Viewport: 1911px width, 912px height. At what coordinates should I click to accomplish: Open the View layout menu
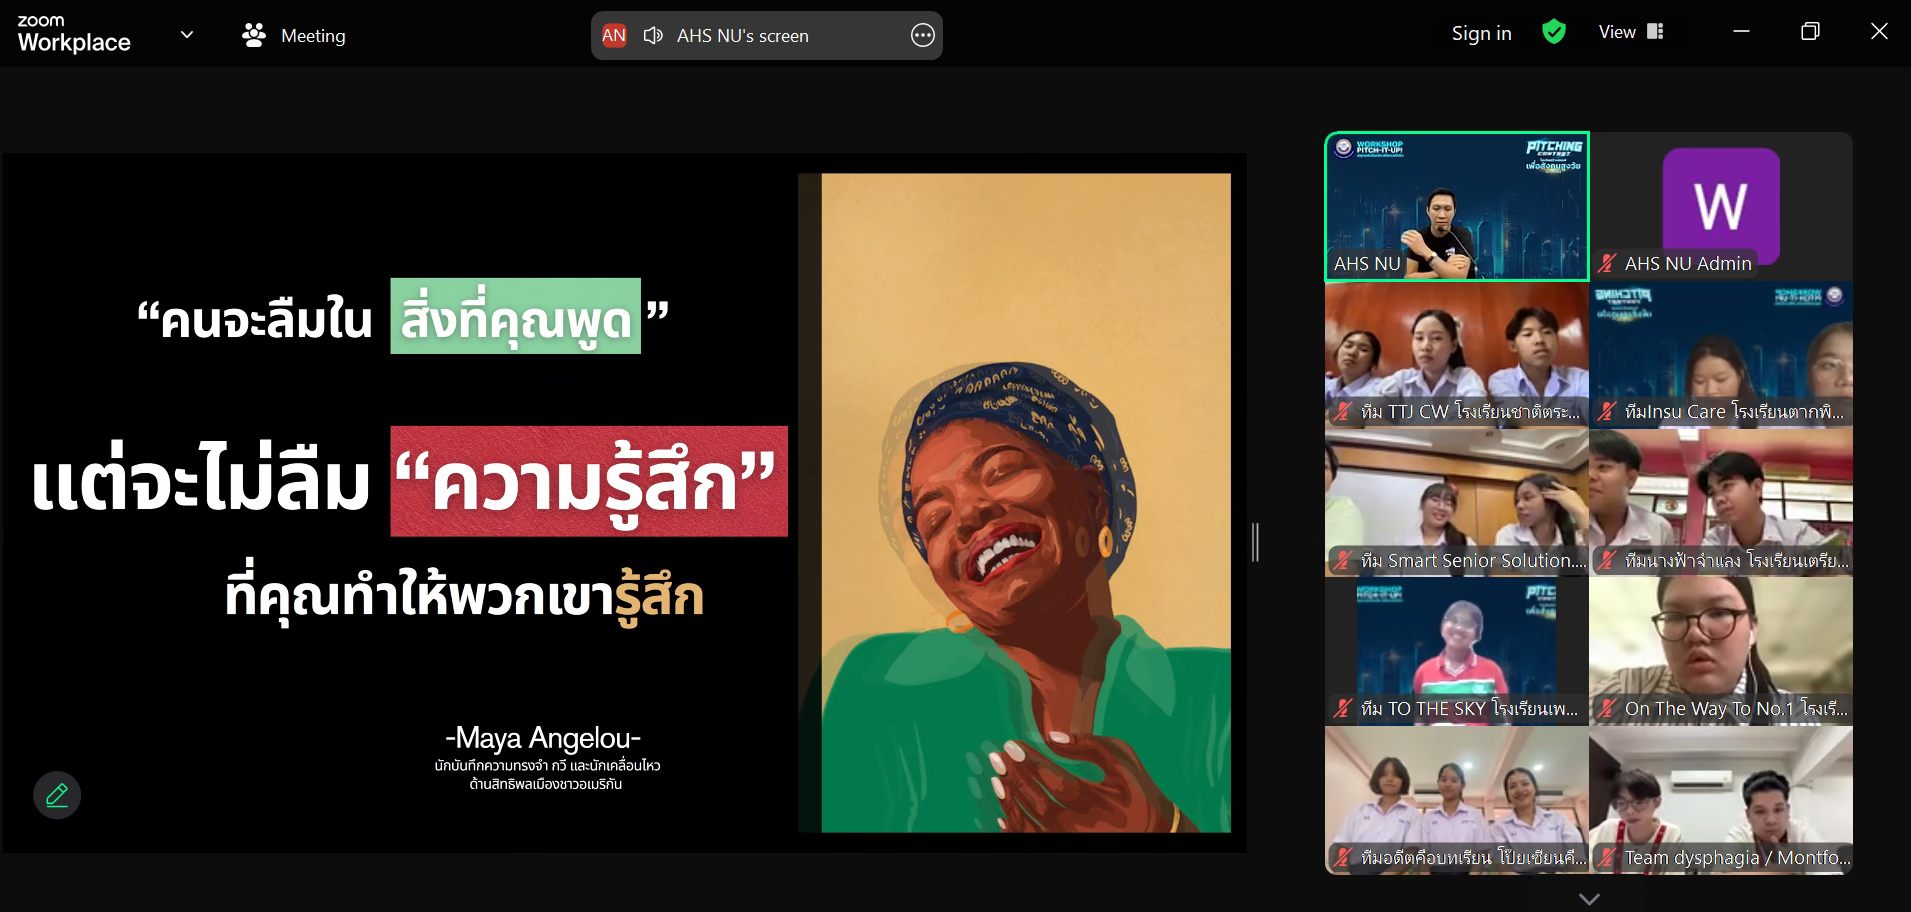(x=1630, y=32)
